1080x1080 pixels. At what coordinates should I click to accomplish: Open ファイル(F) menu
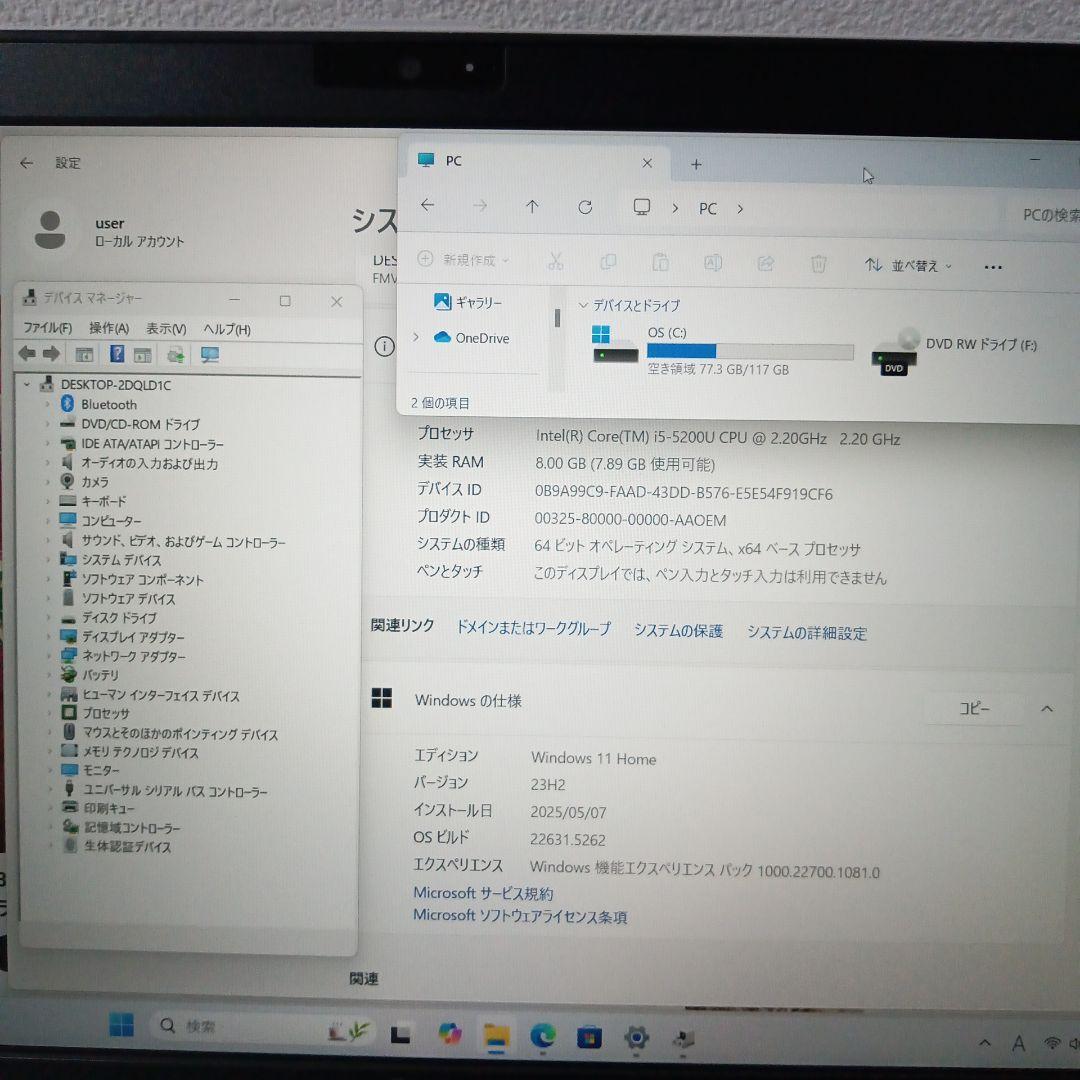click(48, 328)
